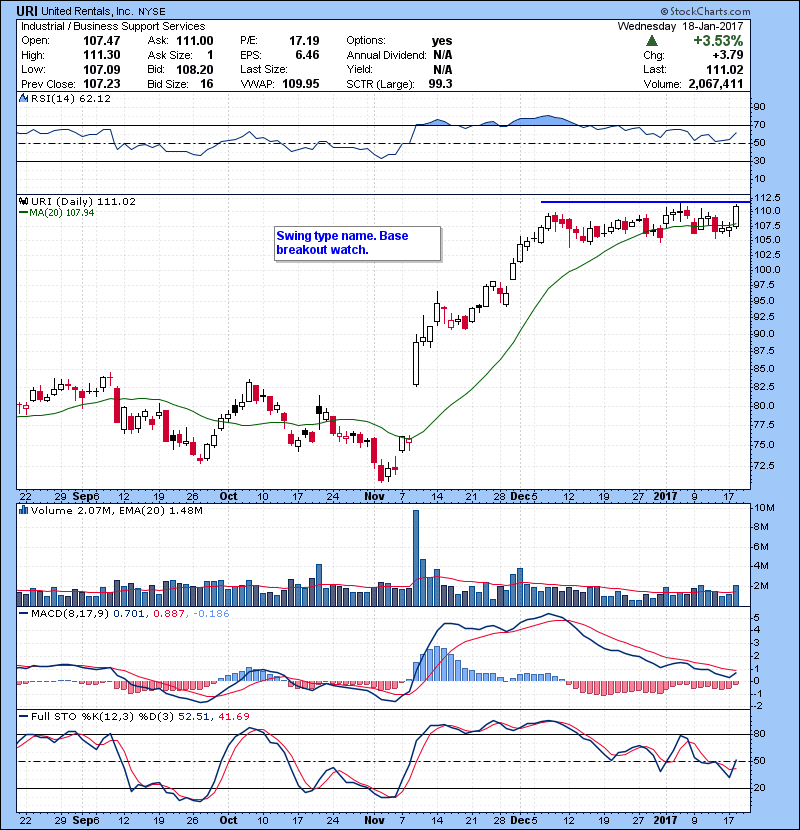Click the SCTR (Large) value 99.3
Screen dimensions: 800x830
[441, 84]
